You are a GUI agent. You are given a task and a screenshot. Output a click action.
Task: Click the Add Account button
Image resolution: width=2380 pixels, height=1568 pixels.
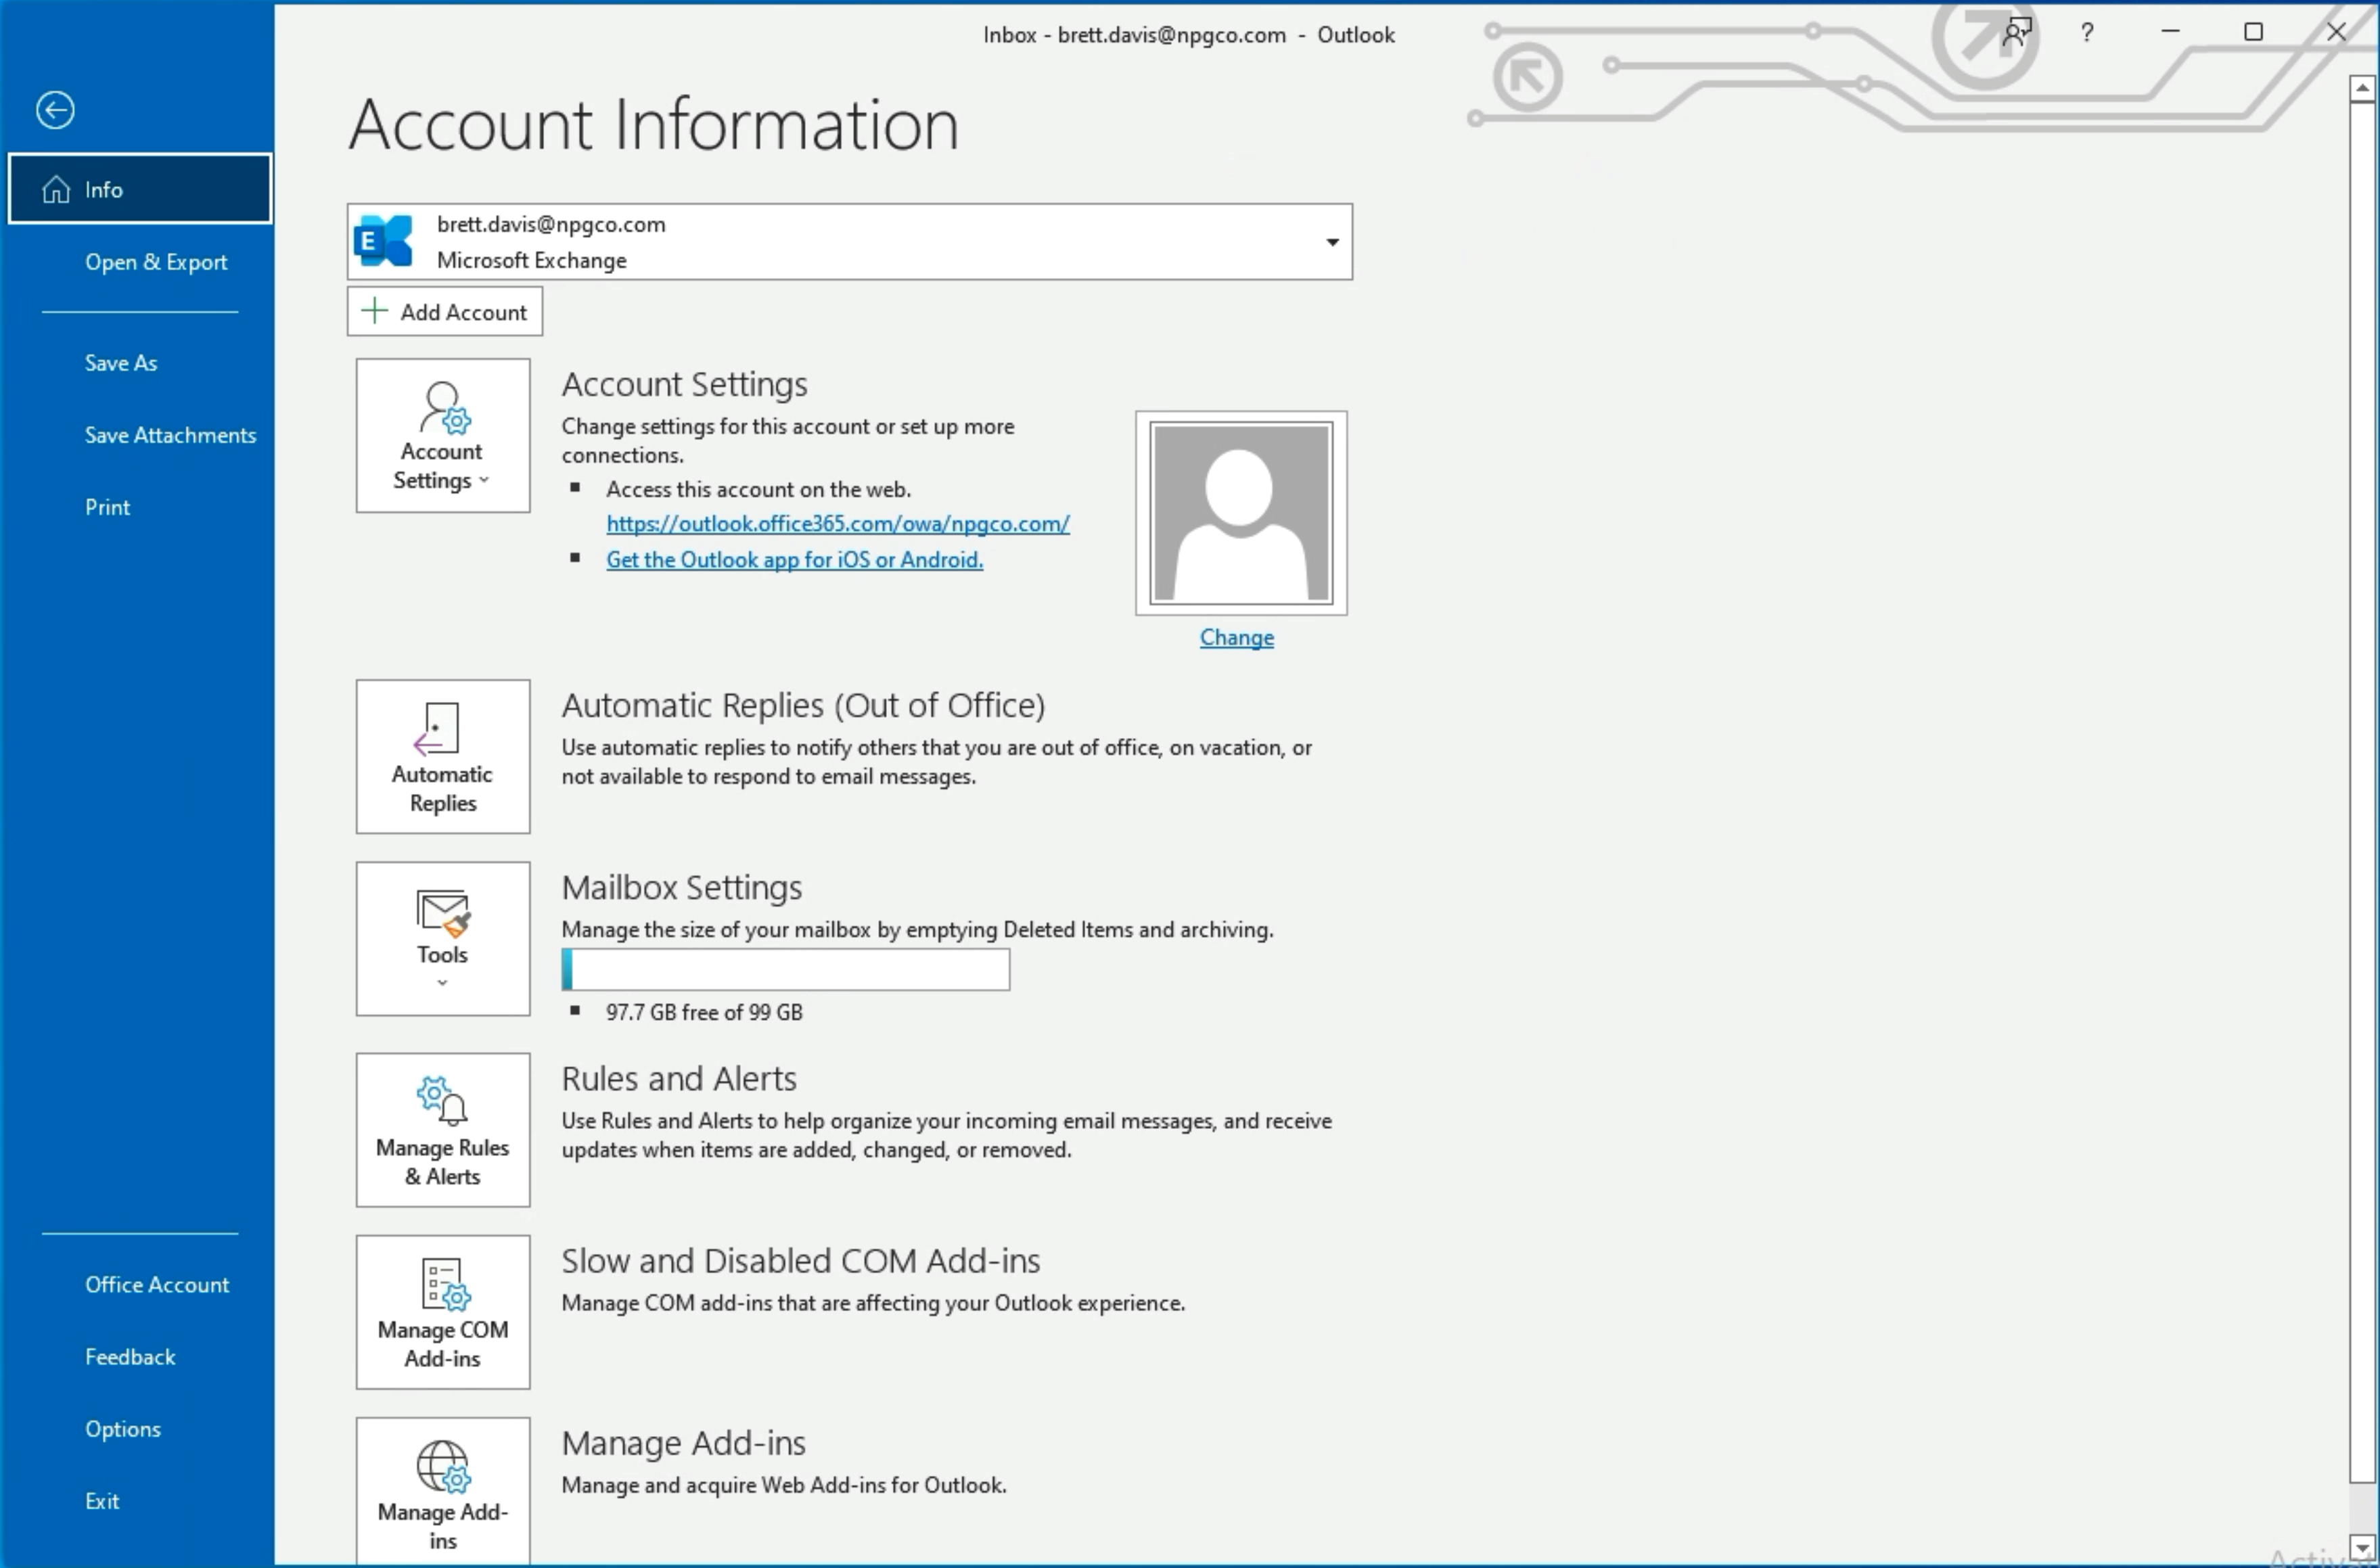pos(445,312)
